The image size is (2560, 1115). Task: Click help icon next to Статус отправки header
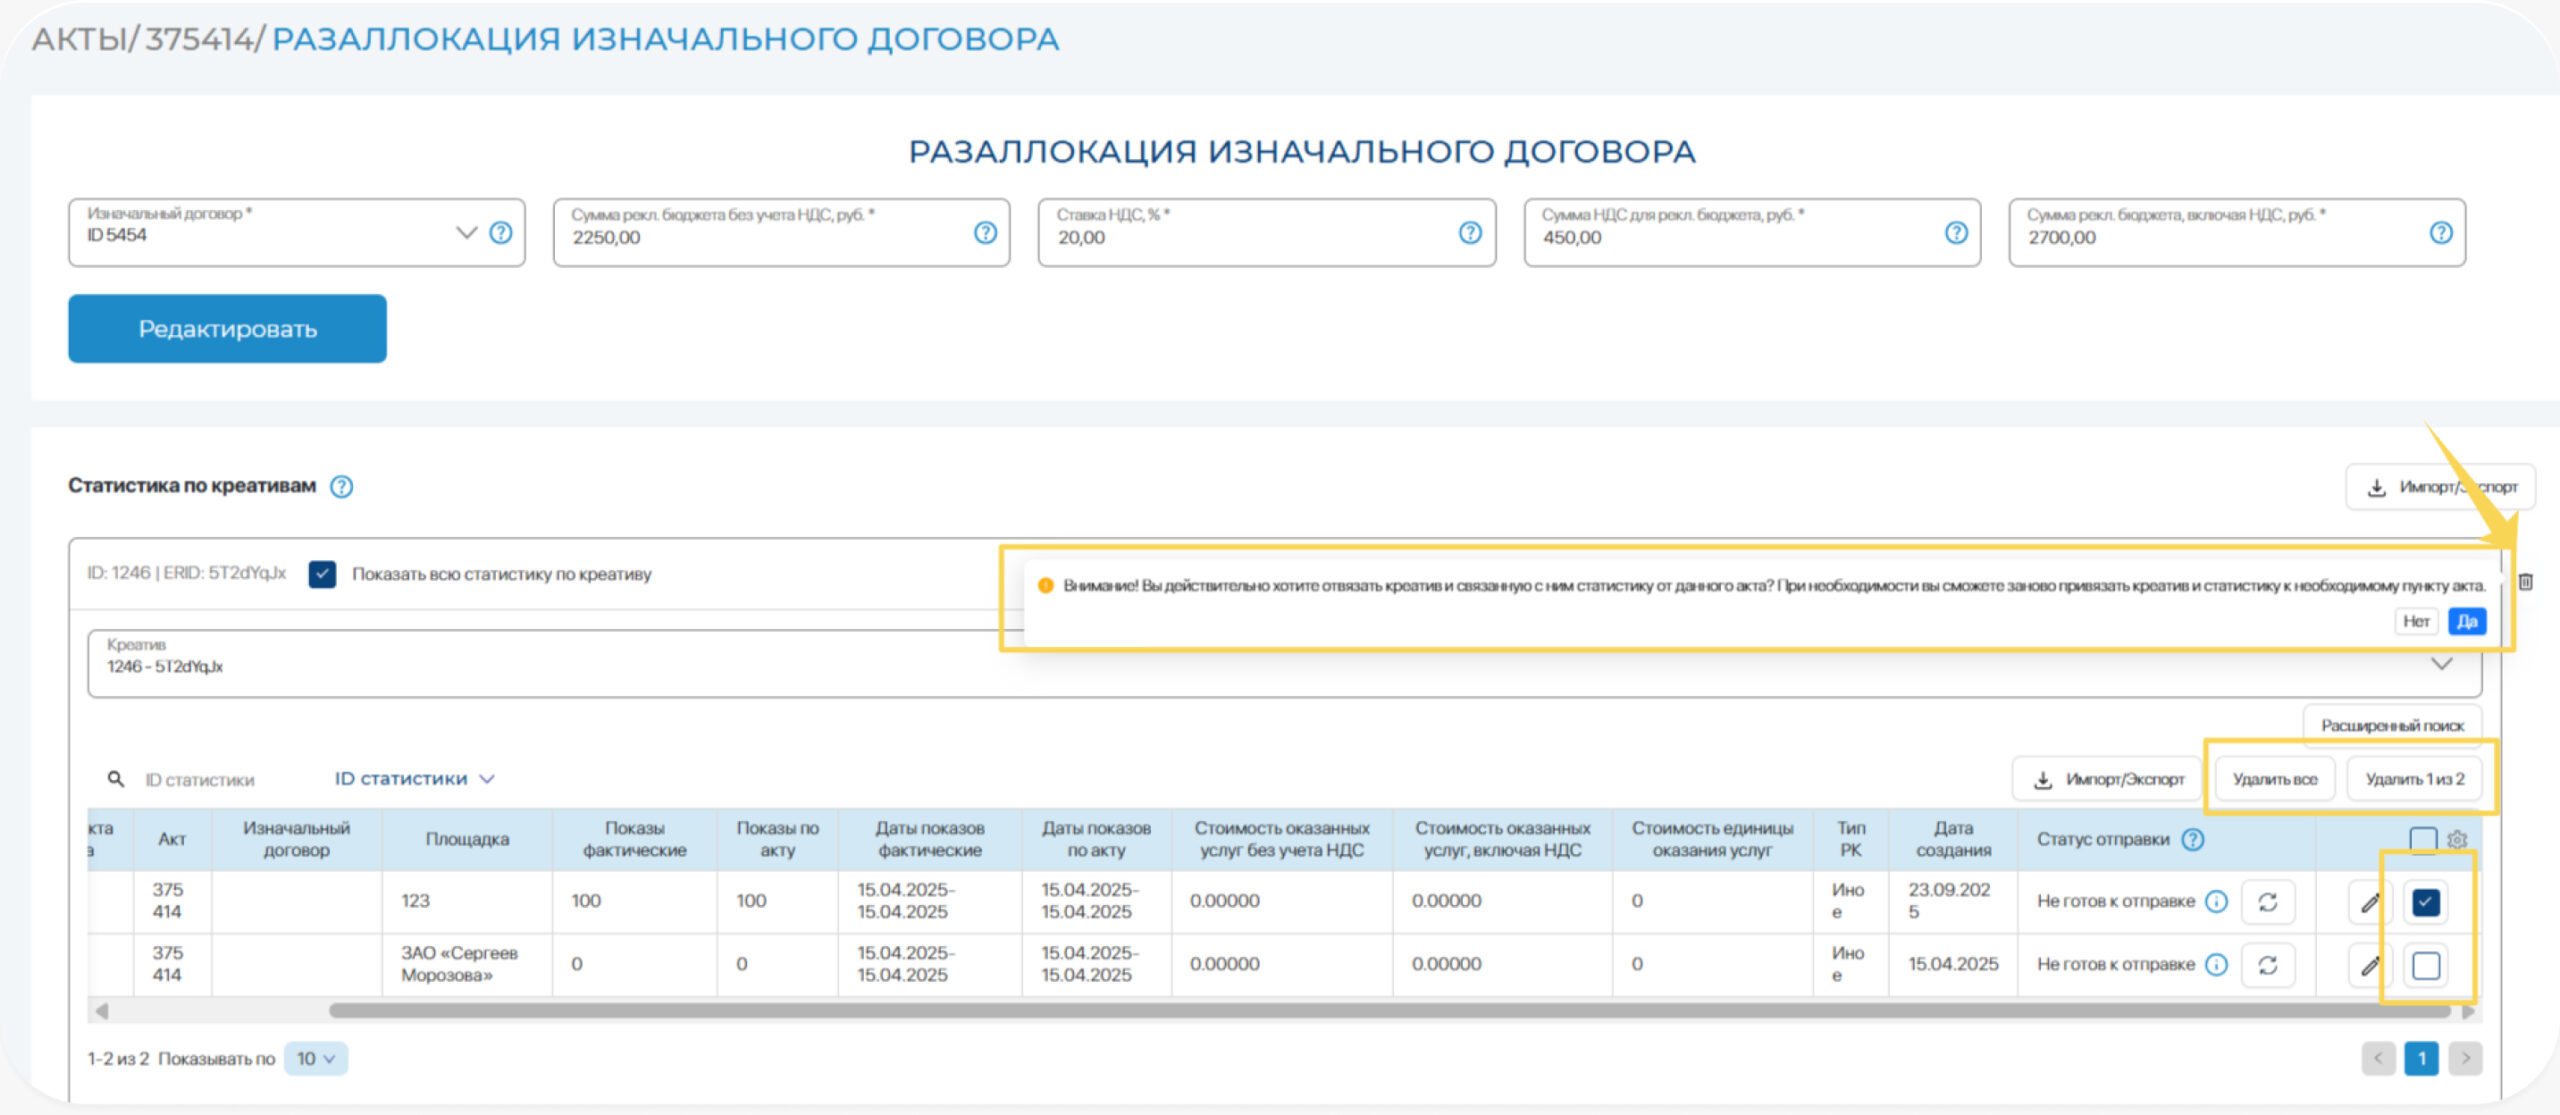[2193, 839]
